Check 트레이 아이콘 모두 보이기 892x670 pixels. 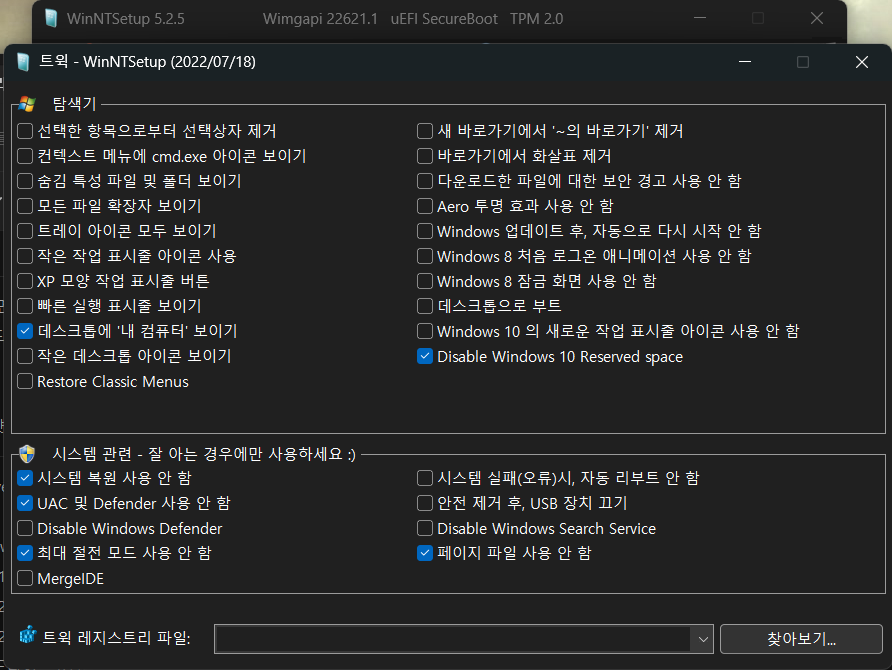(25, 231)
